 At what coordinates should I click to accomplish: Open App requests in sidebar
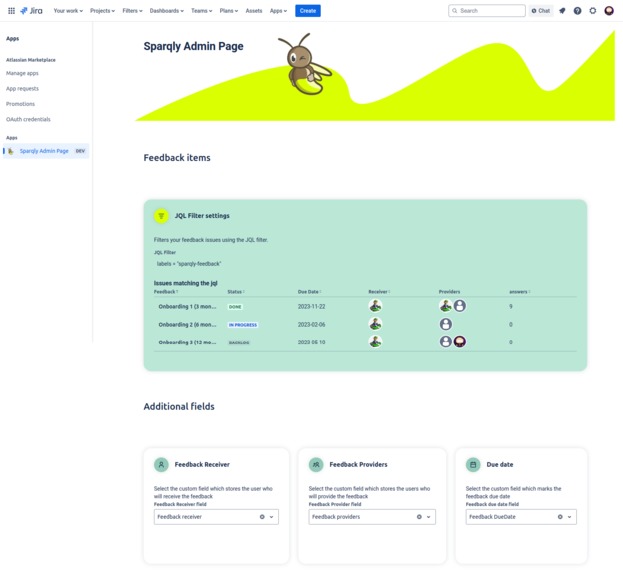(22, 89)
